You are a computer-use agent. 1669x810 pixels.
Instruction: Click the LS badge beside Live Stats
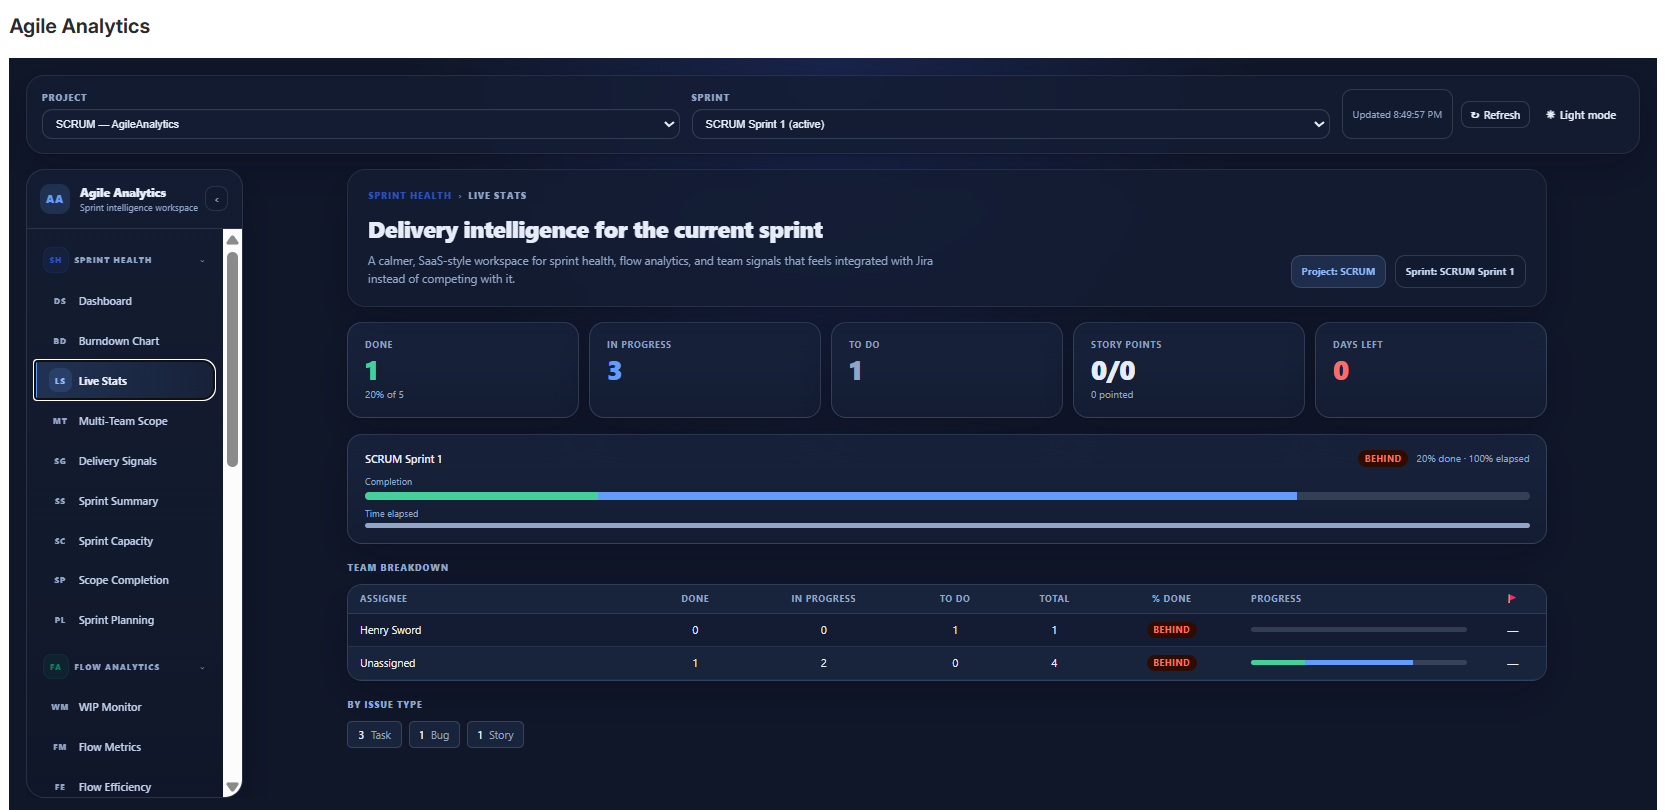pos(60,381)
